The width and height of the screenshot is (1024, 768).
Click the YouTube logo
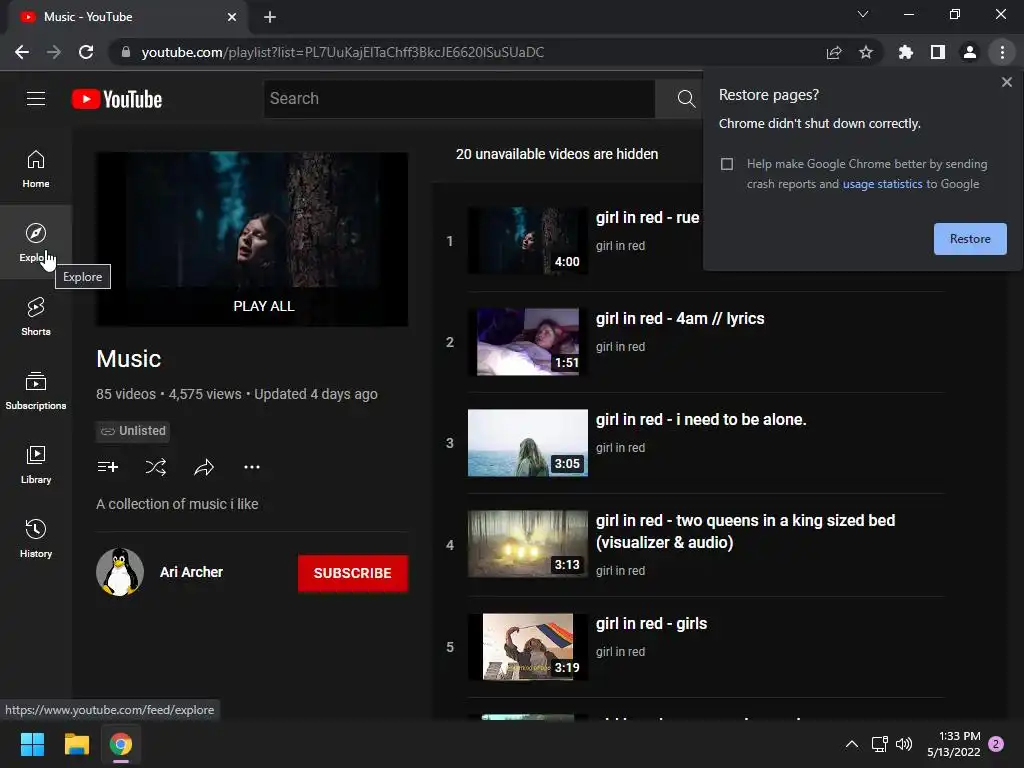pos(117,99)
